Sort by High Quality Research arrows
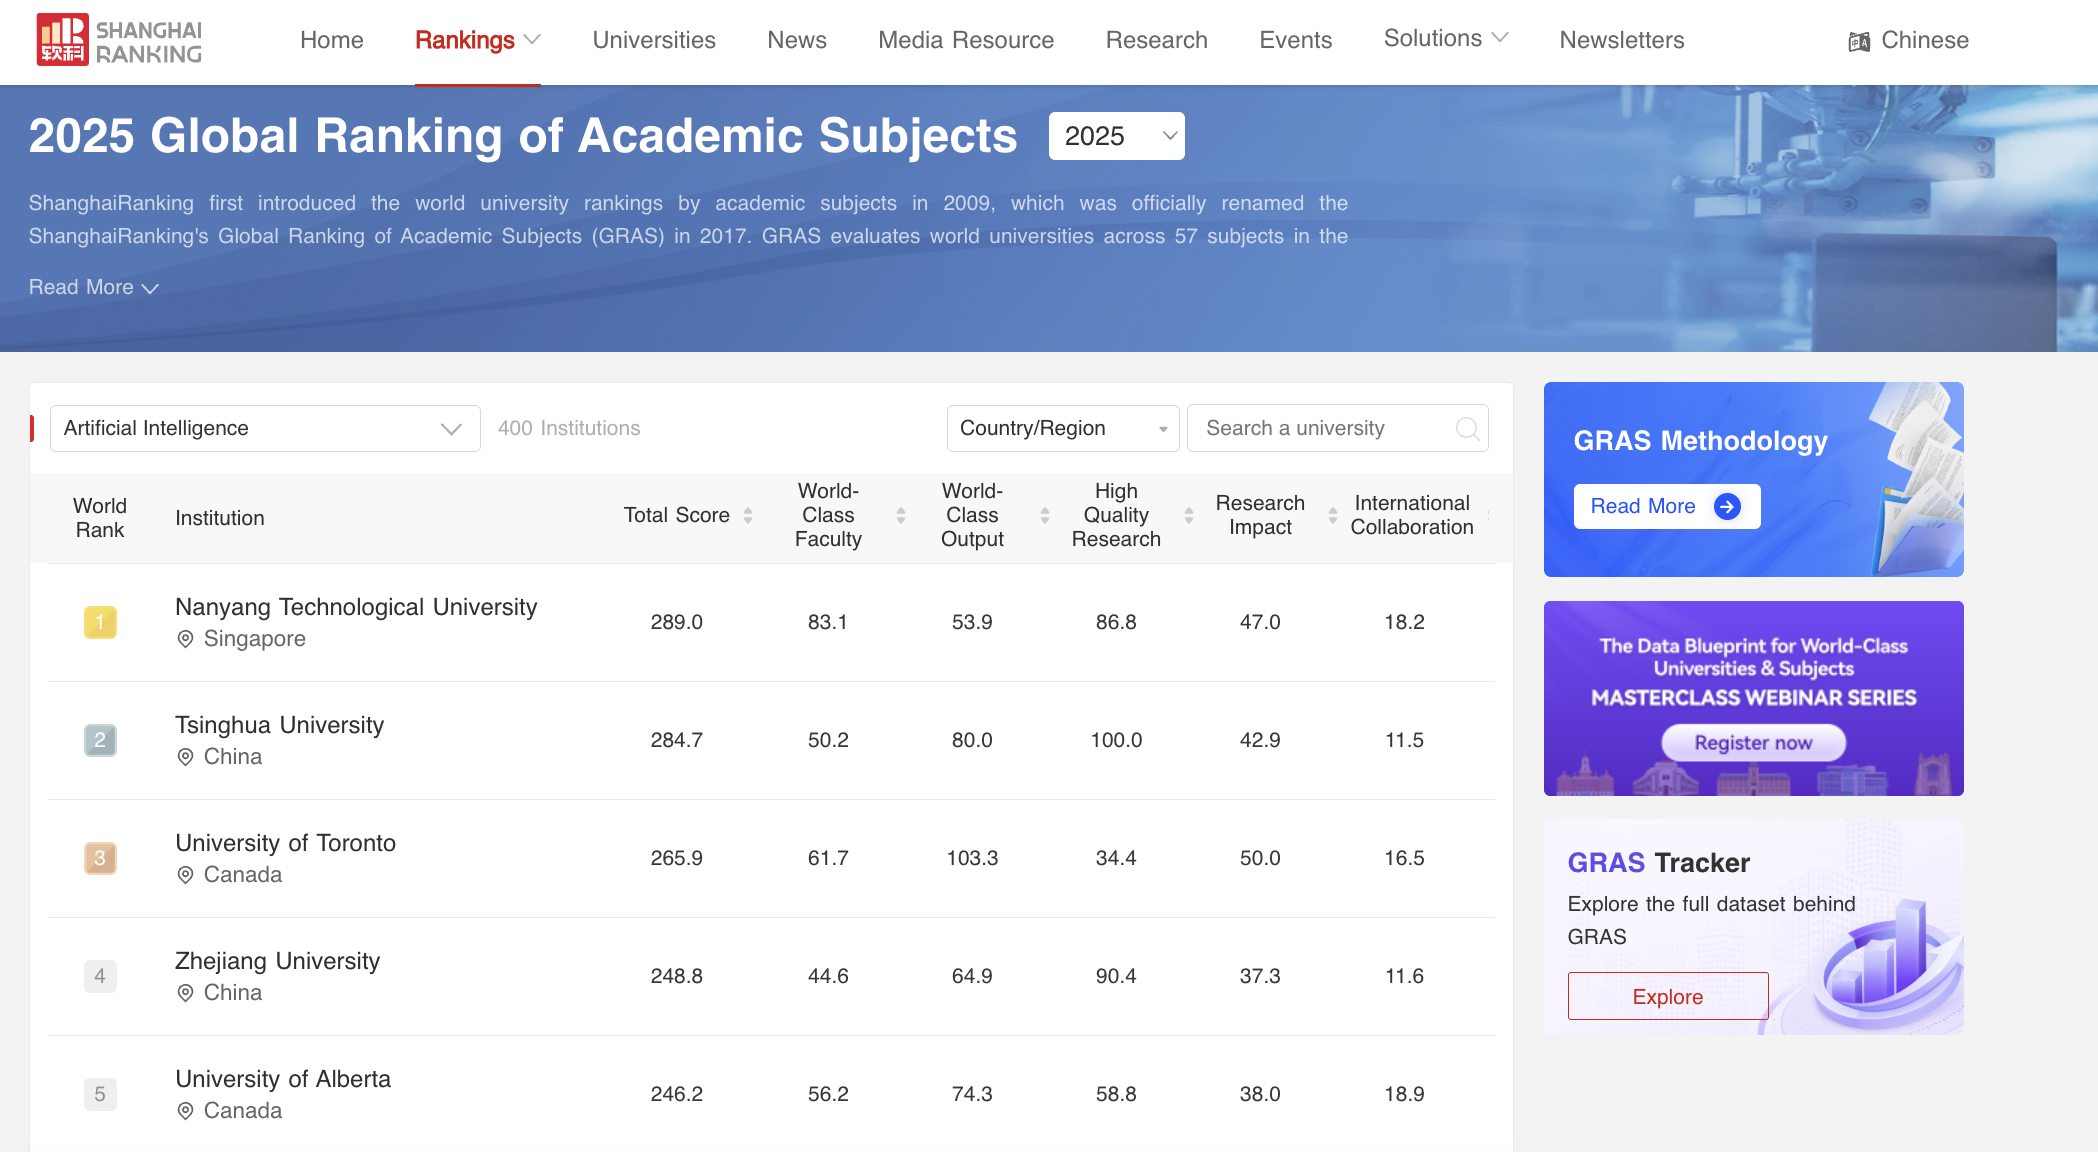Viewport: 2098px width, 1152px height. click(1189, 516)
